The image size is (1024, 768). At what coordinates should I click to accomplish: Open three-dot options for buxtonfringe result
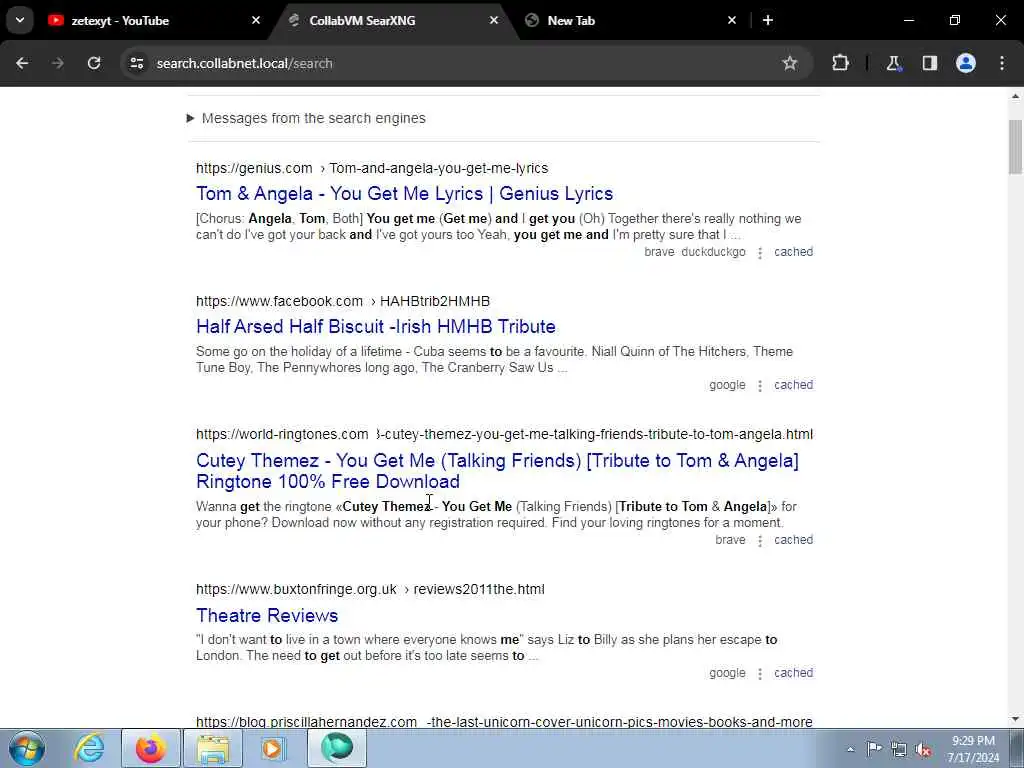point(760,674)
